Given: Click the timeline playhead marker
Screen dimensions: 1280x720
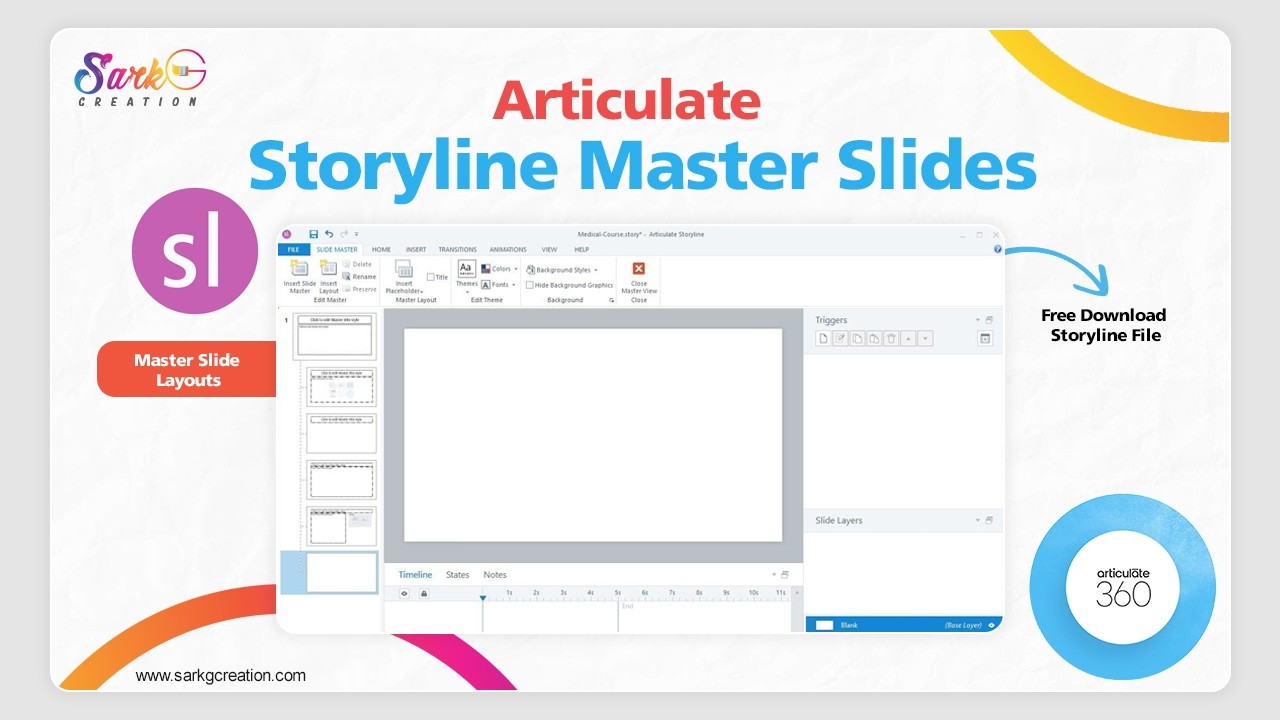Looking at the screenshot, I should 482,598.
